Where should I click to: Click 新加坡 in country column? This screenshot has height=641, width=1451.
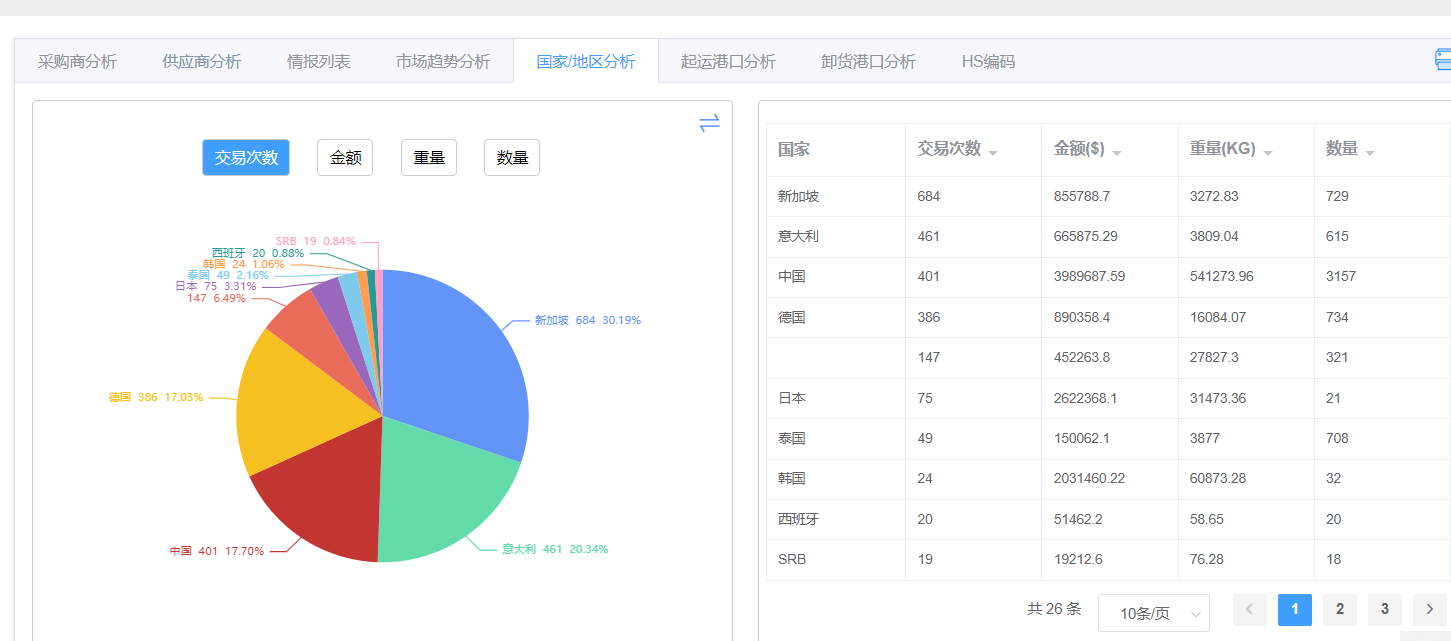coord(798,197)
